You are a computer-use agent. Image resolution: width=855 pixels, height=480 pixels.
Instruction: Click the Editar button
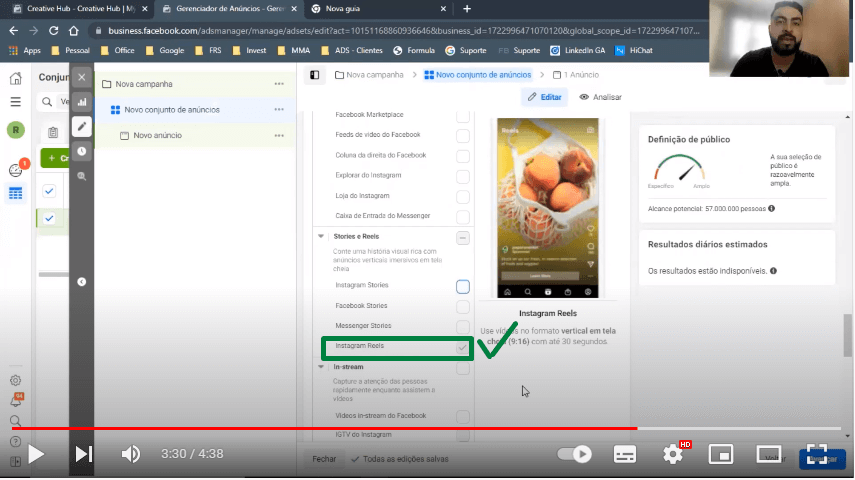tap(544, 97)
